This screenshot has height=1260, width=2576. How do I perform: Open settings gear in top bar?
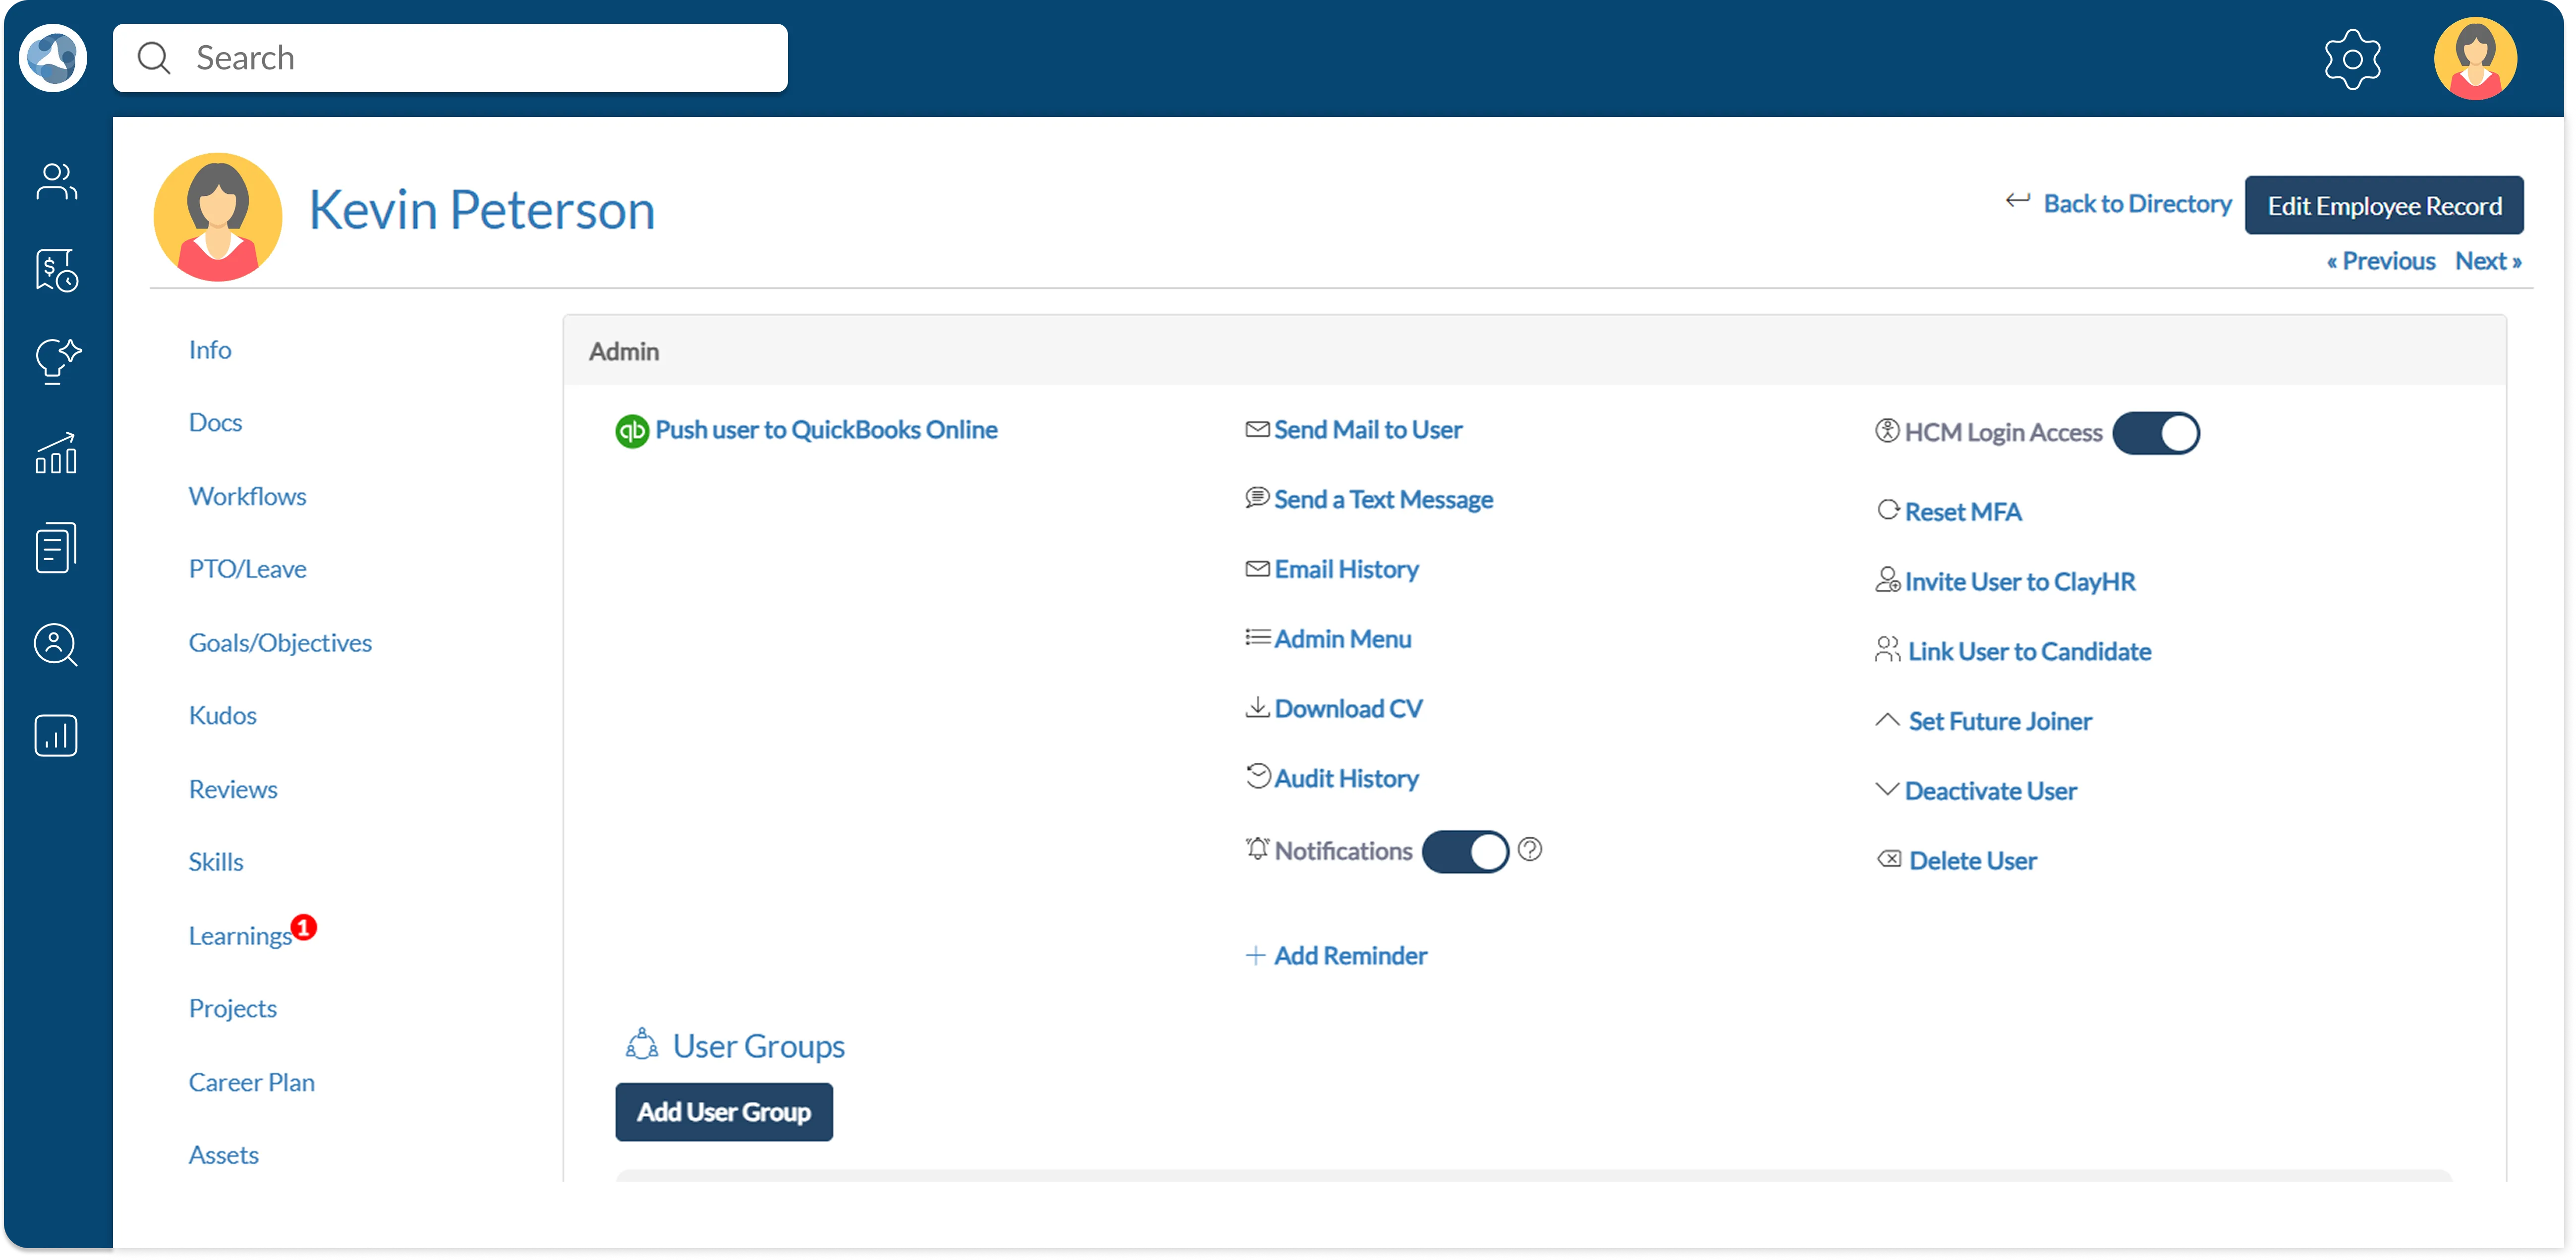click(2352, 59)
